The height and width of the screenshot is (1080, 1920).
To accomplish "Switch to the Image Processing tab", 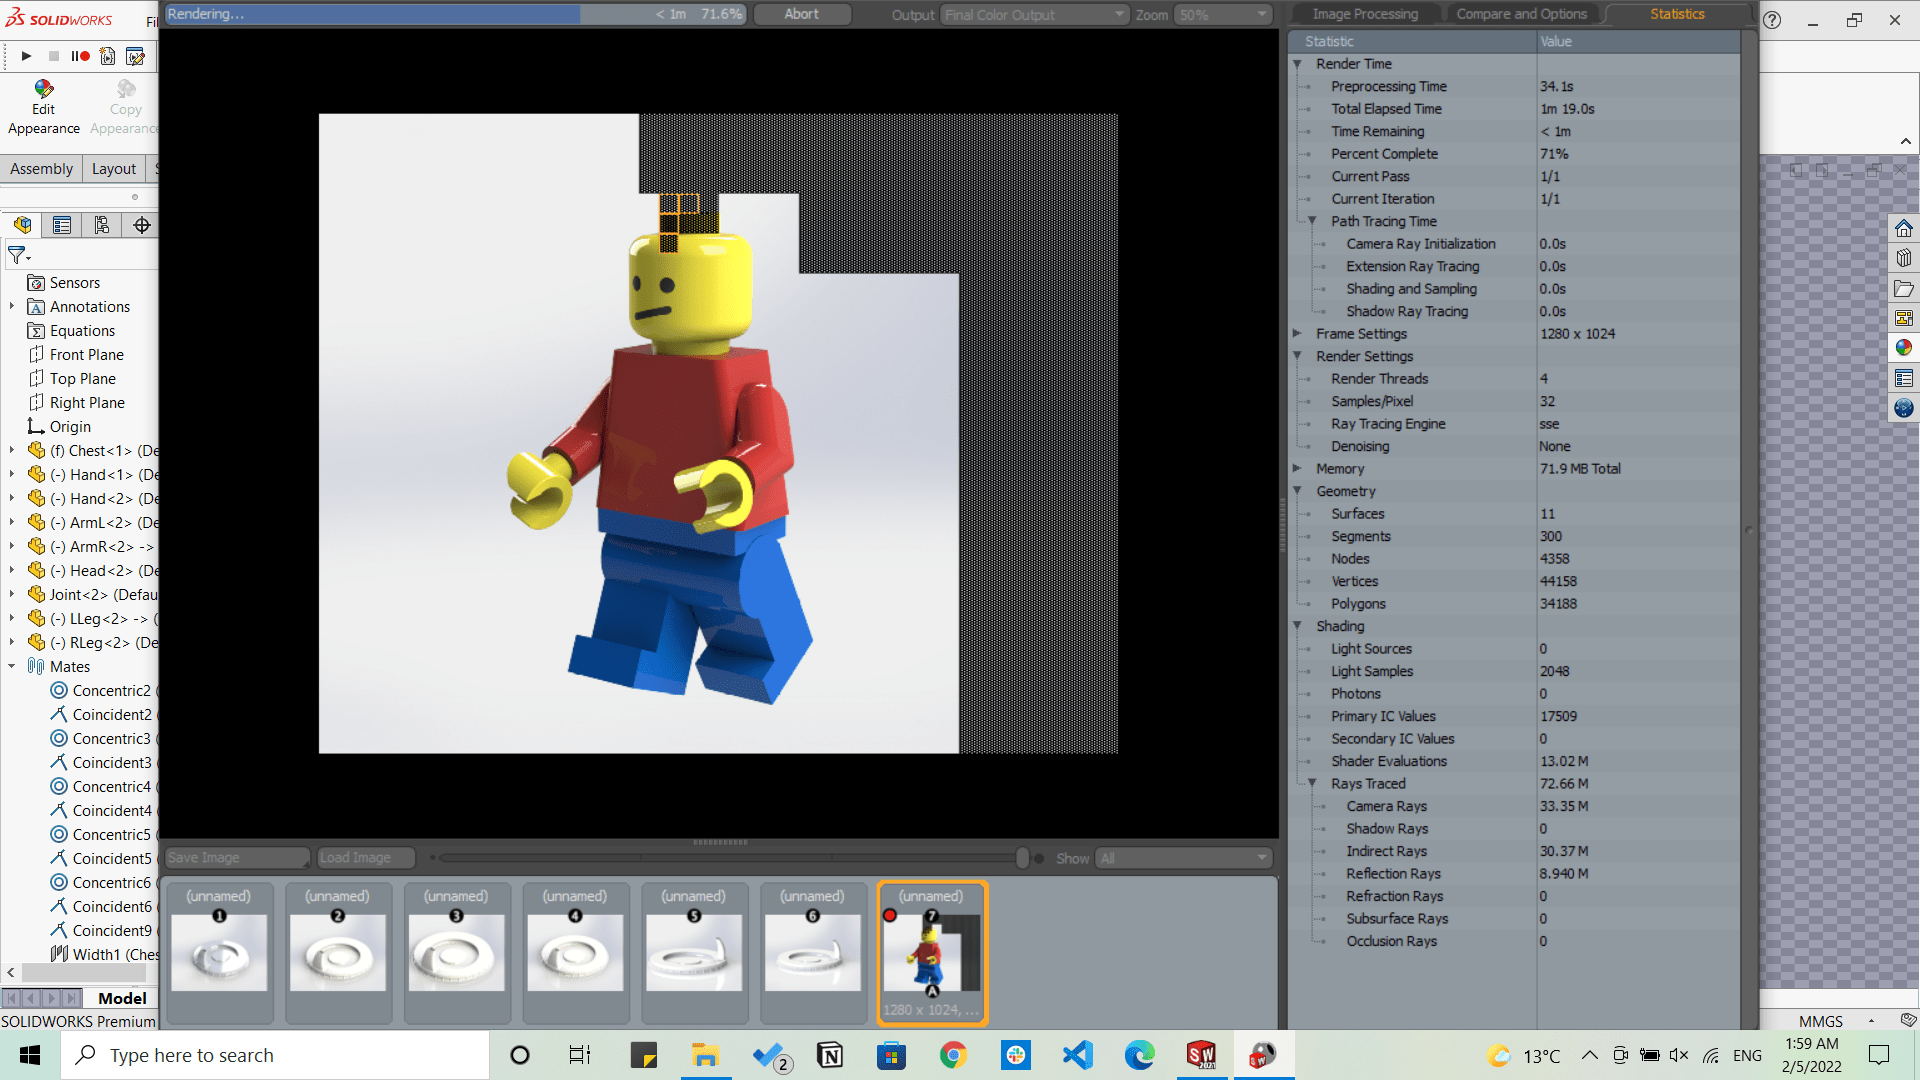I will (1365, 14).
